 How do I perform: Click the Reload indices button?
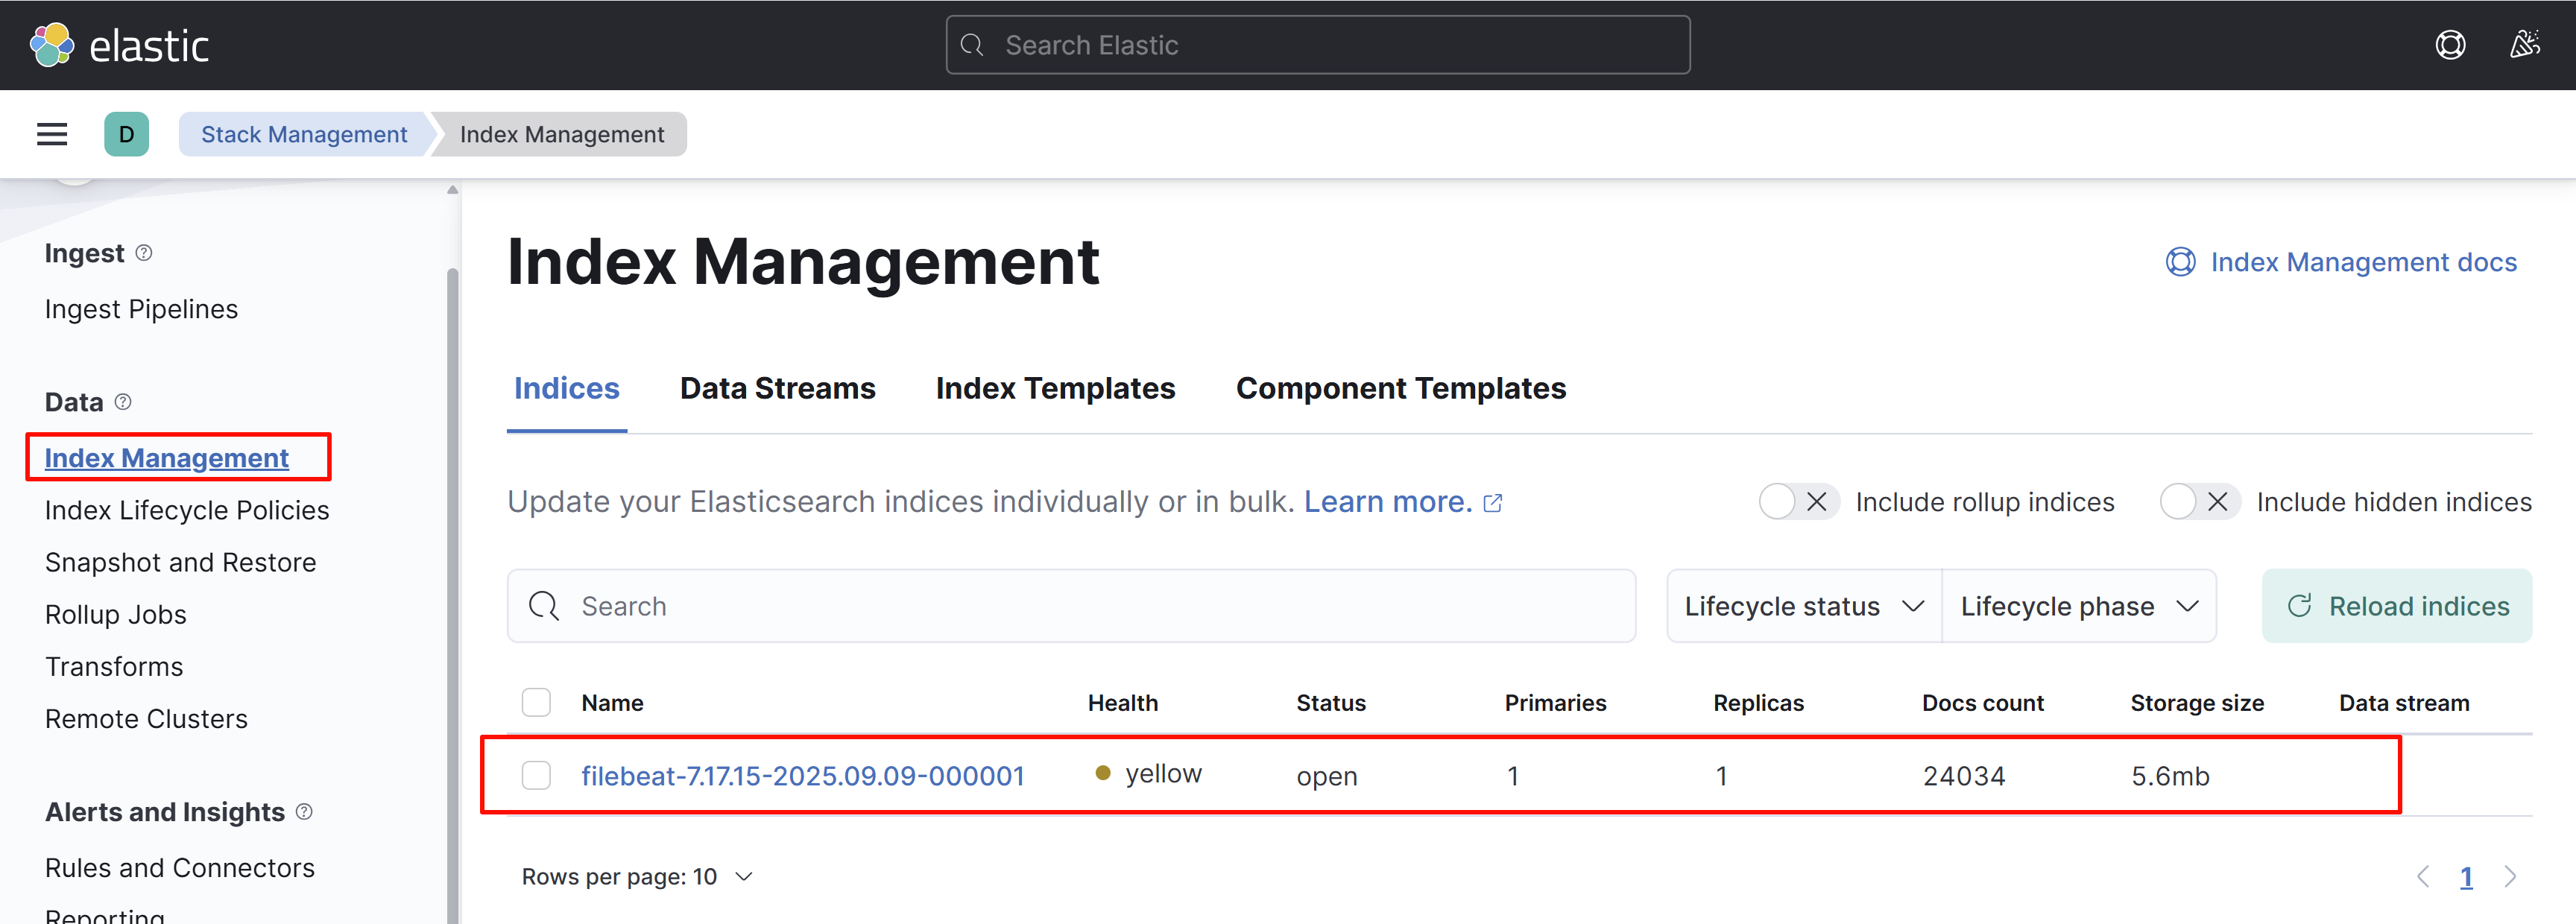coord(2396,606)
